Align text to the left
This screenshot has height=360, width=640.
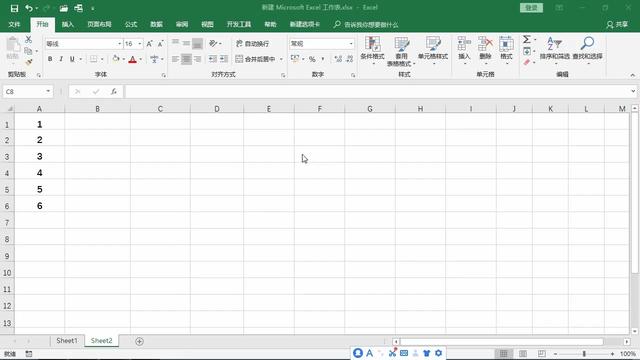click(x=175, y=59)
